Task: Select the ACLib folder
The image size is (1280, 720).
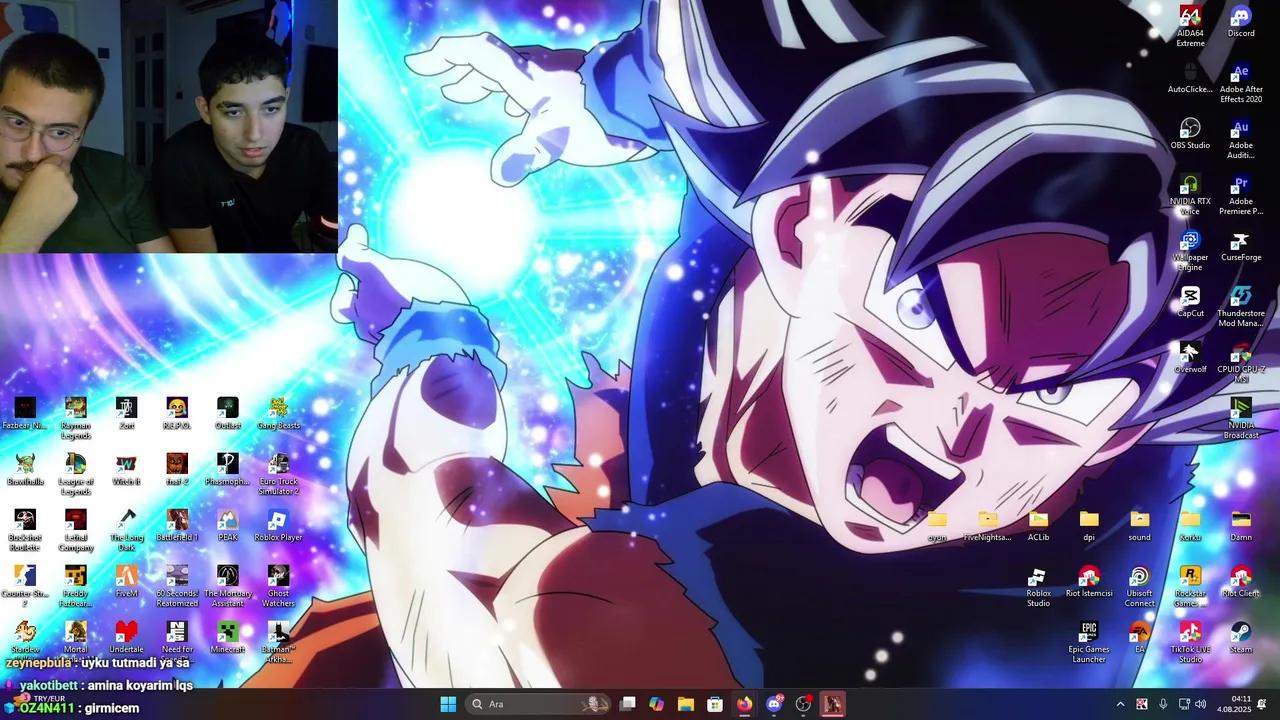Action: 1038,526
